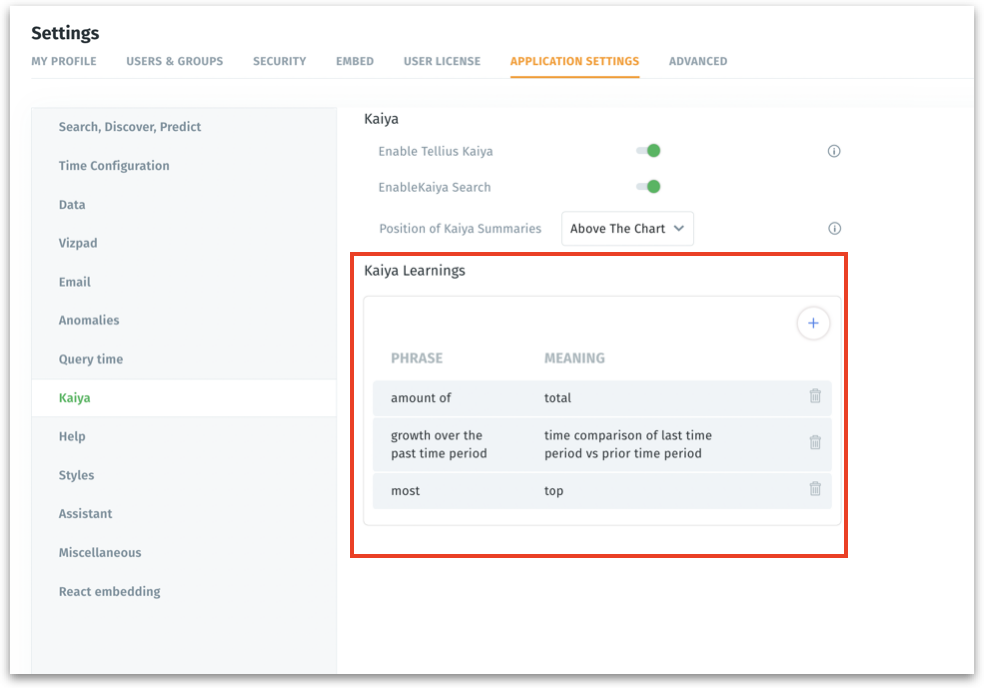Open the User License tab
The height and width of the screenshot is (688, 984).
[x=442, y=61]
